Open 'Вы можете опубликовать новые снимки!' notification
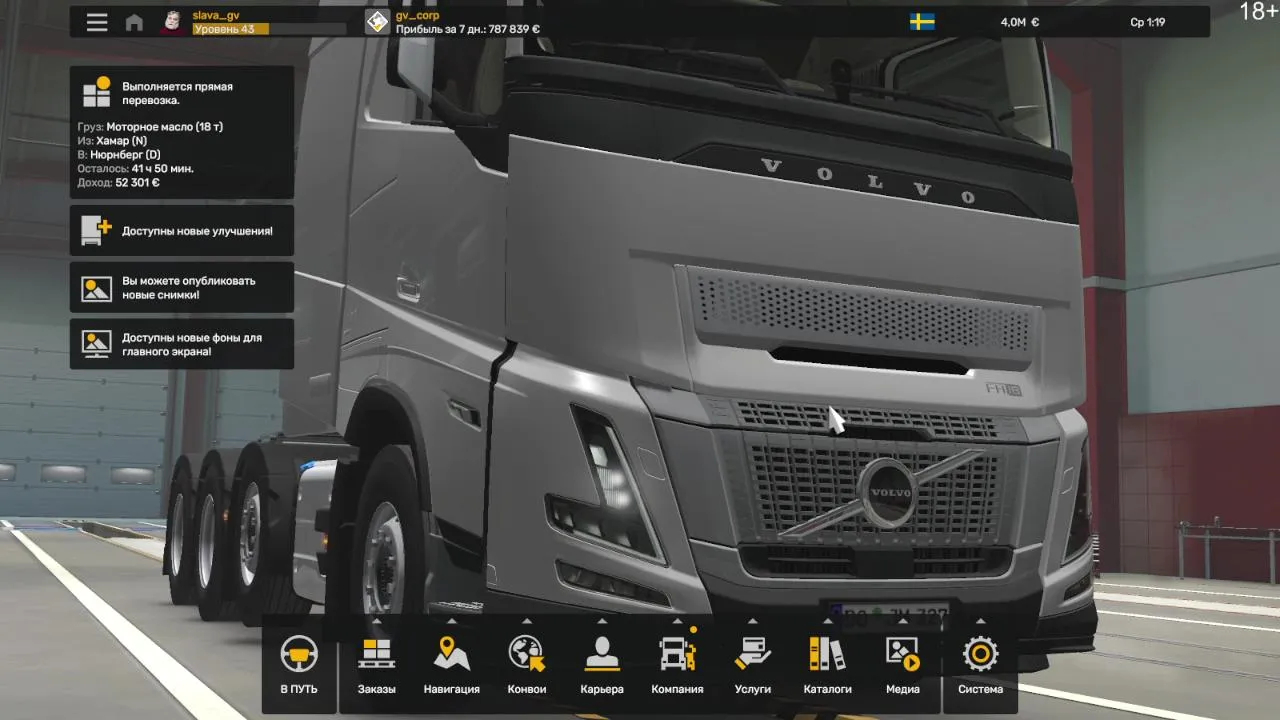Screen dimensions: 1280x720 point(182,288)
